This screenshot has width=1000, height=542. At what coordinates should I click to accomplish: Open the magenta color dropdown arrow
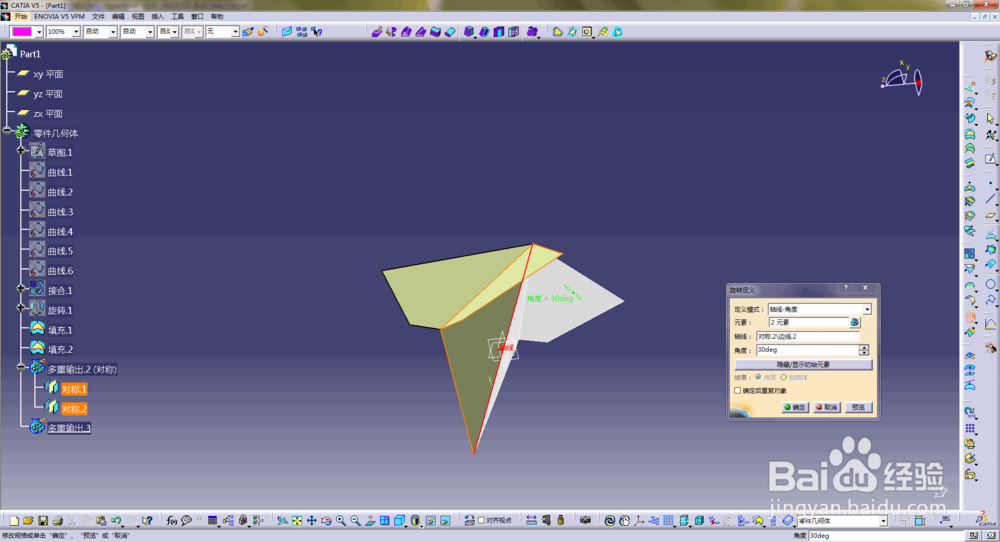(39, 32)
